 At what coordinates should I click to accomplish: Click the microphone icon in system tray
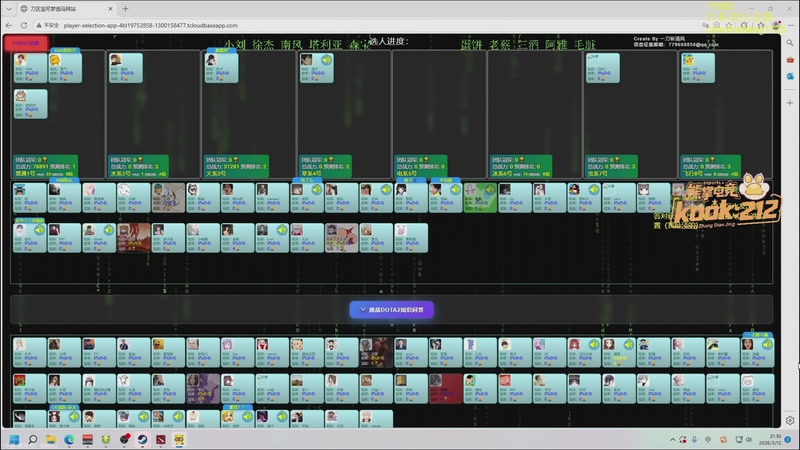(x=694, y=439)
